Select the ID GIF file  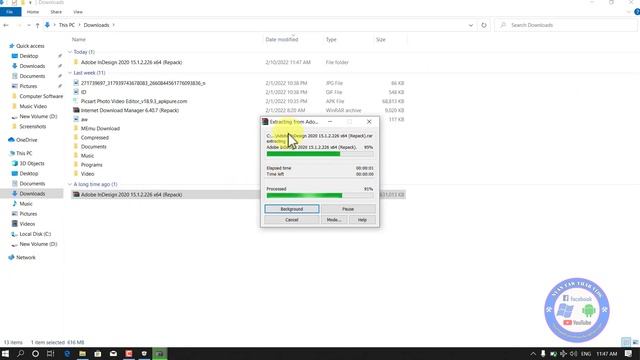[x=84, y=92]
